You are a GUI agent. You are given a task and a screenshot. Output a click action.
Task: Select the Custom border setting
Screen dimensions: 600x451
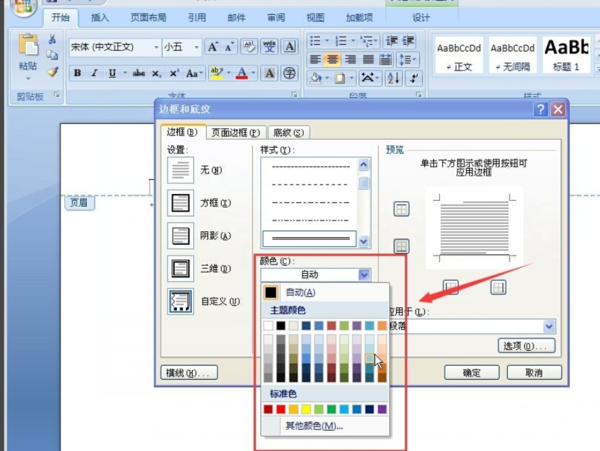point(181,301)
